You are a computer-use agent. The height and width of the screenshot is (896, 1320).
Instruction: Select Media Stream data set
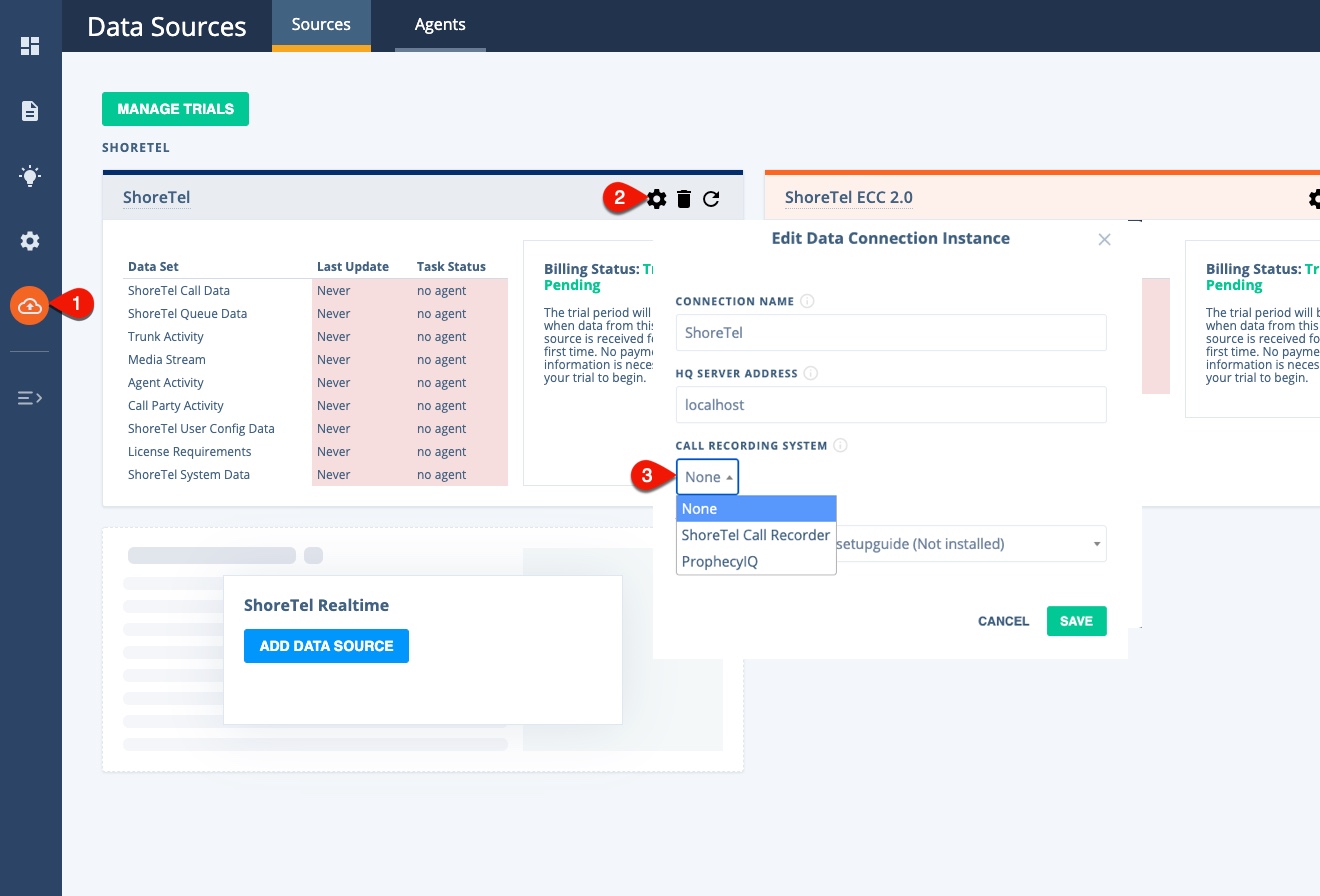(x=166, y=360)
